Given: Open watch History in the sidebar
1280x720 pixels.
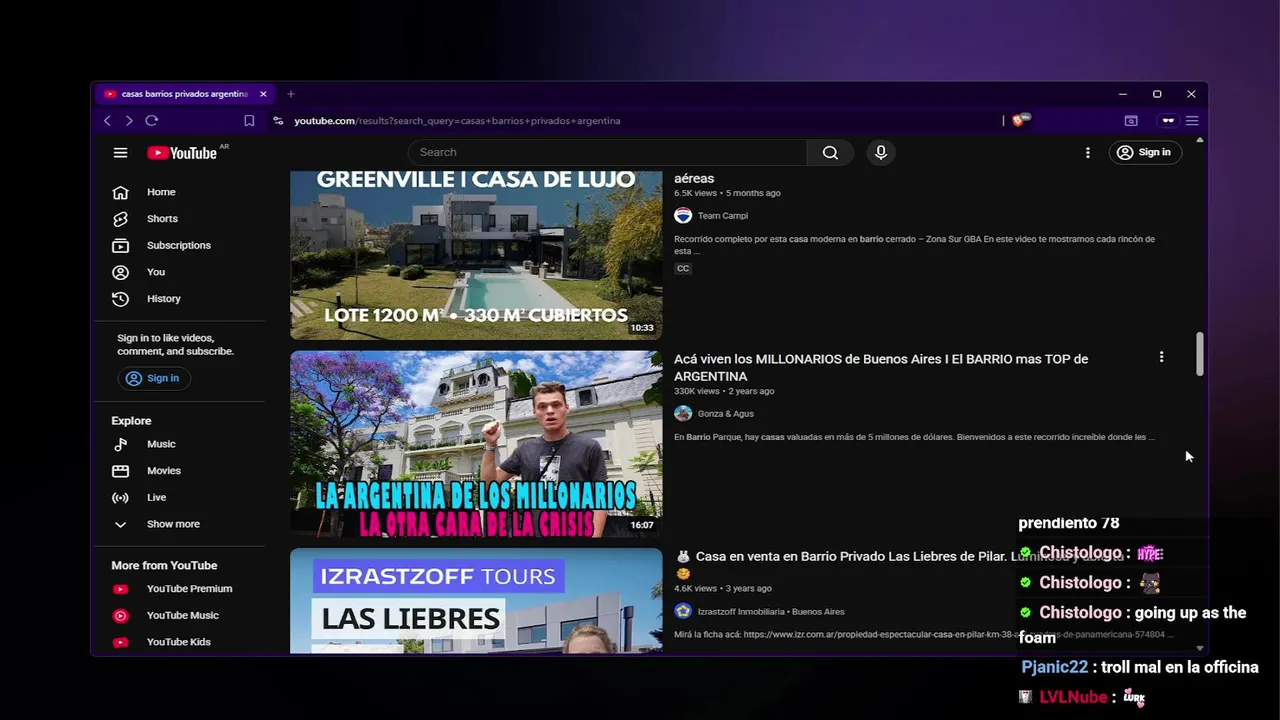Looking at the screenshot, I should click(x=180, y=299).
